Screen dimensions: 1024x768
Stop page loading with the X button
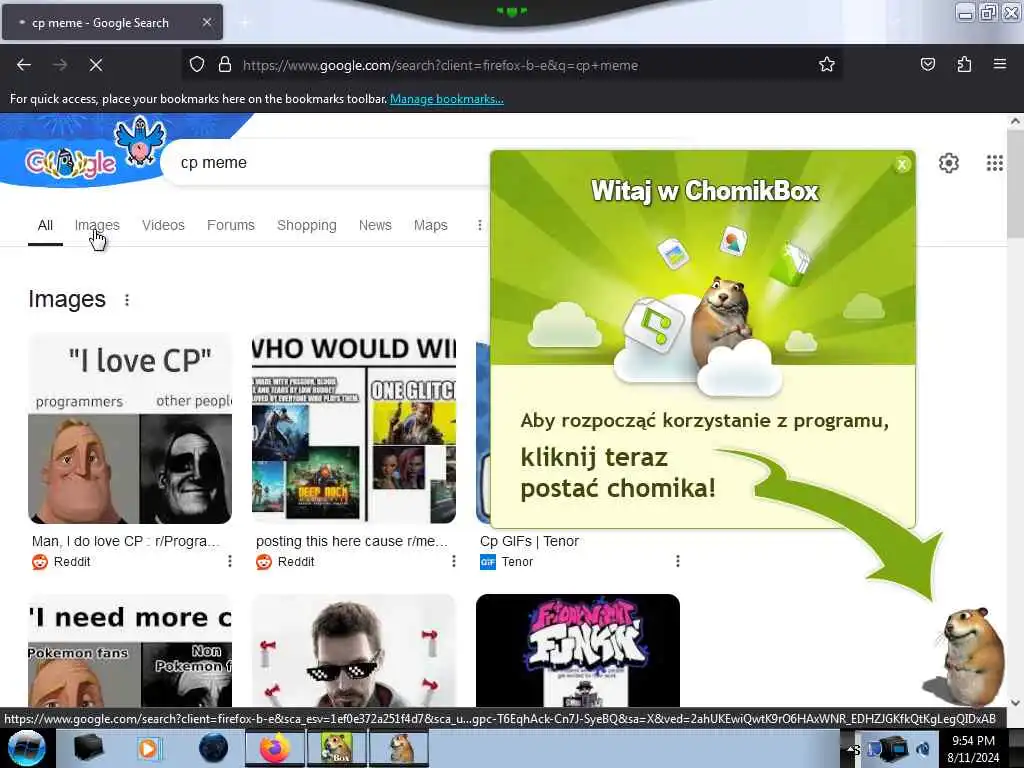click(95, 65)
